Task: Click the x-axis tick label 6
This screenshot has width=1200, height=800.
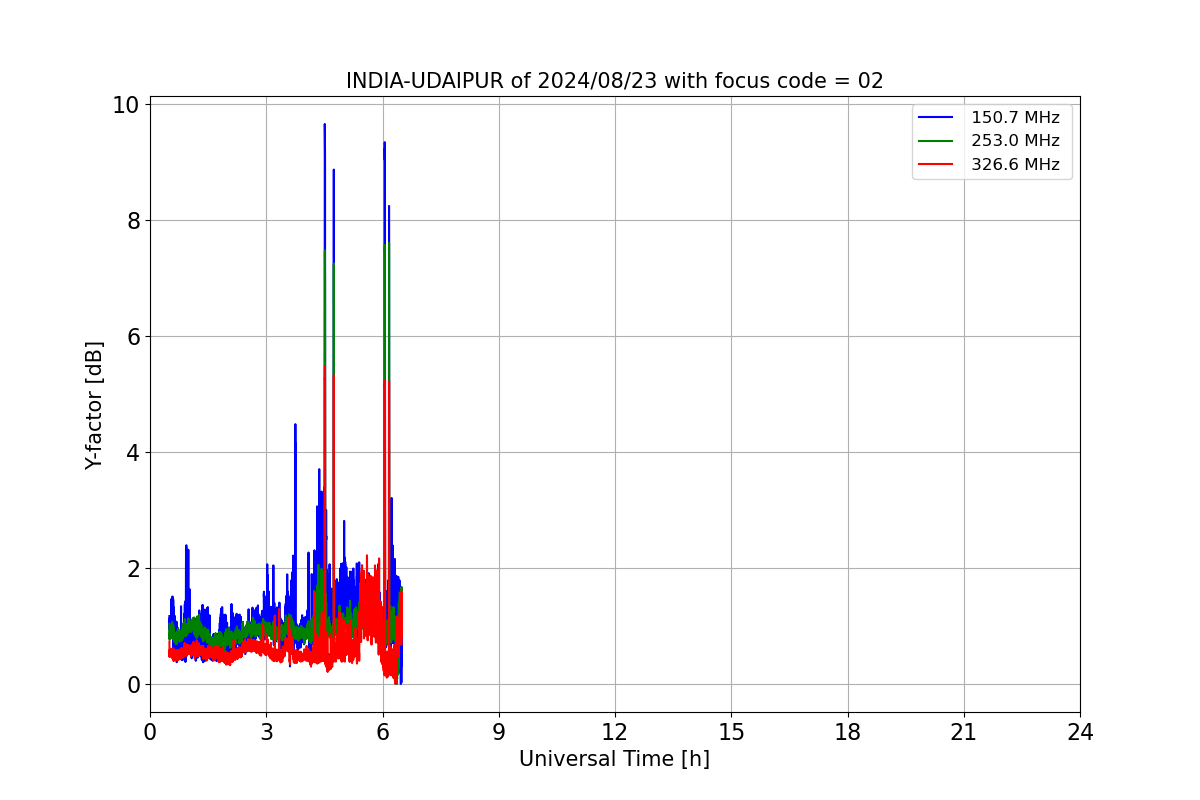Action: (x=383, y=732)
